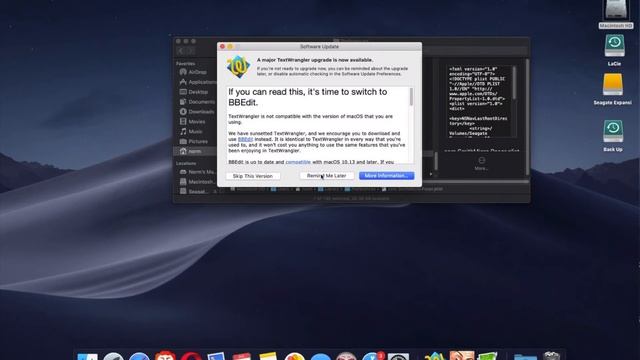Select Back Up drive on desktop
This screenshot has width=640, height=360.
click(x=613, y=136)
